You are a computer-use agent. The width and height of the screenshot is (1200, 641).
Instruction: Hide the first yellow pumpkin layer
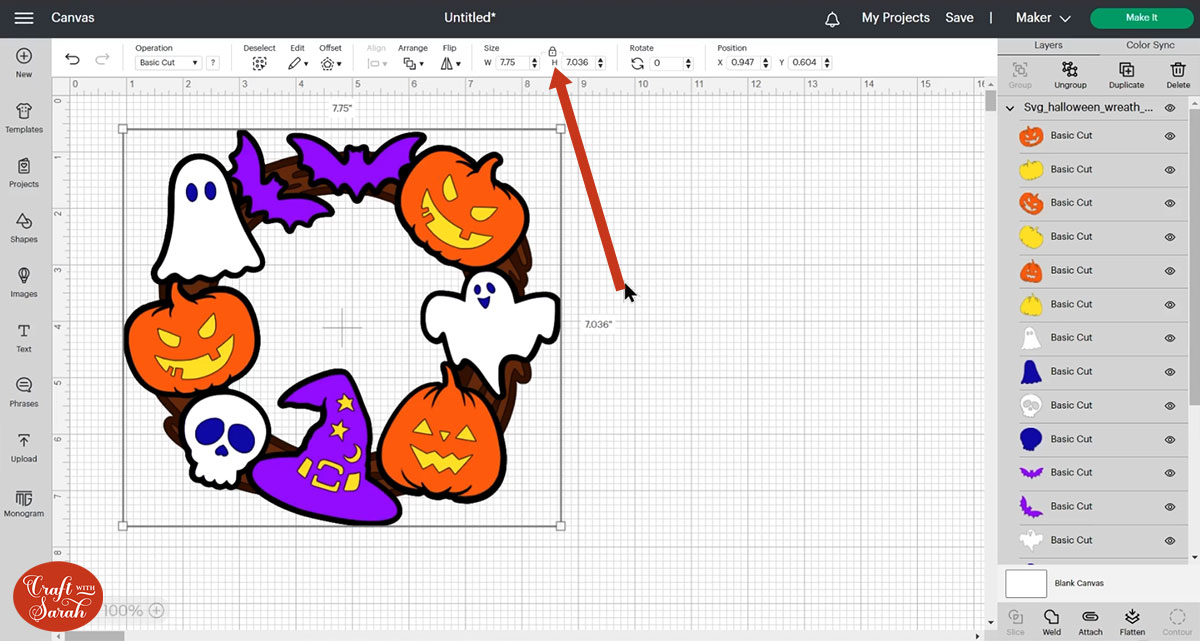(1170, 170)
